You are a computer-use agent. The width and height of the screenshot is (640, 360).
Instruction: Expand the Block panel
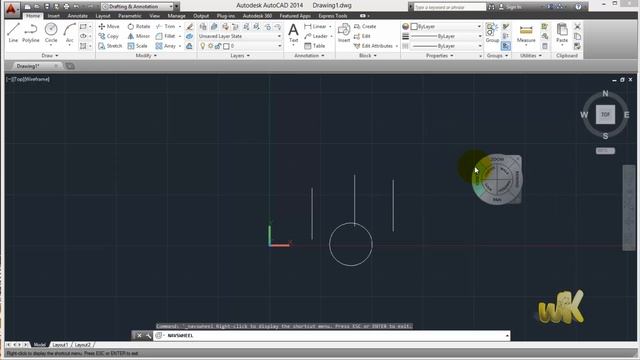(367, 56)
